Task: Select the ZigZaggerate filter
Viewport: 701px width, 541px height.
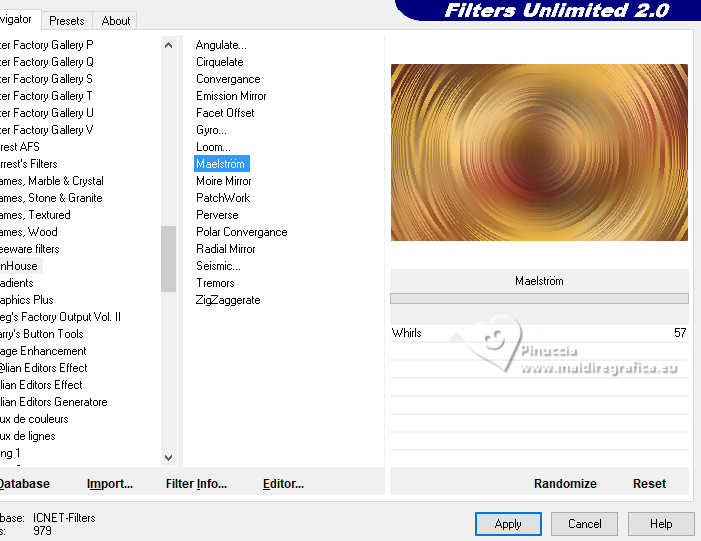Action: click(x=228, y=300)
